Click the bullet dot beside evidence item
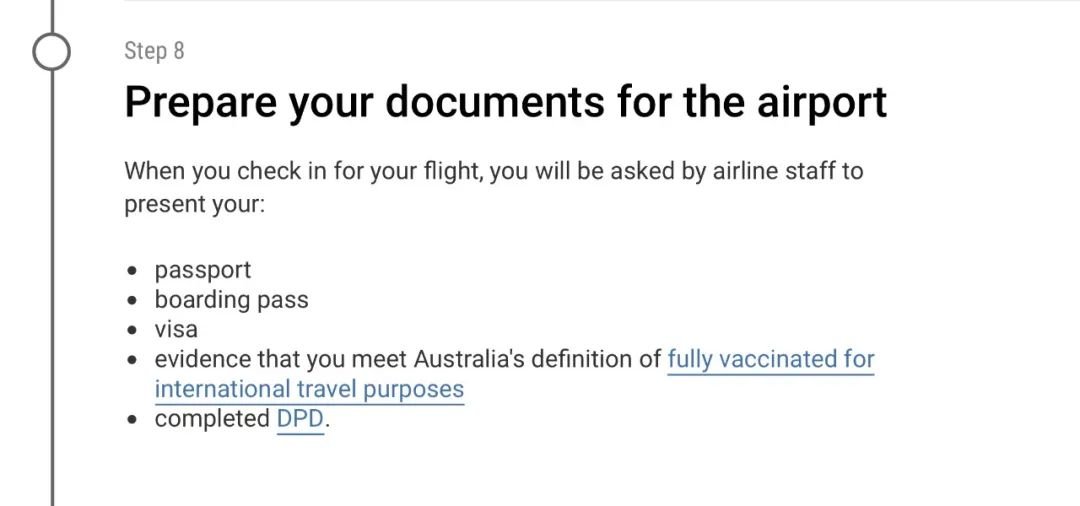 coord(133,361)
